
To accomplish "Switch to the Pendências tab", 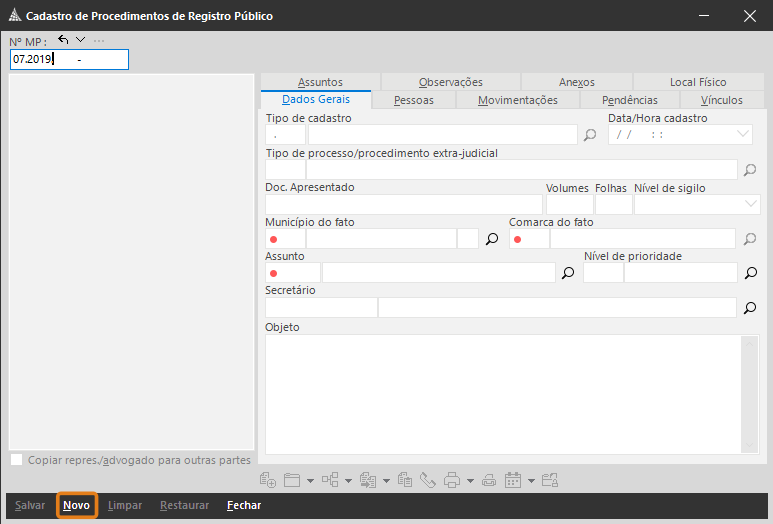I will point(630,100).
